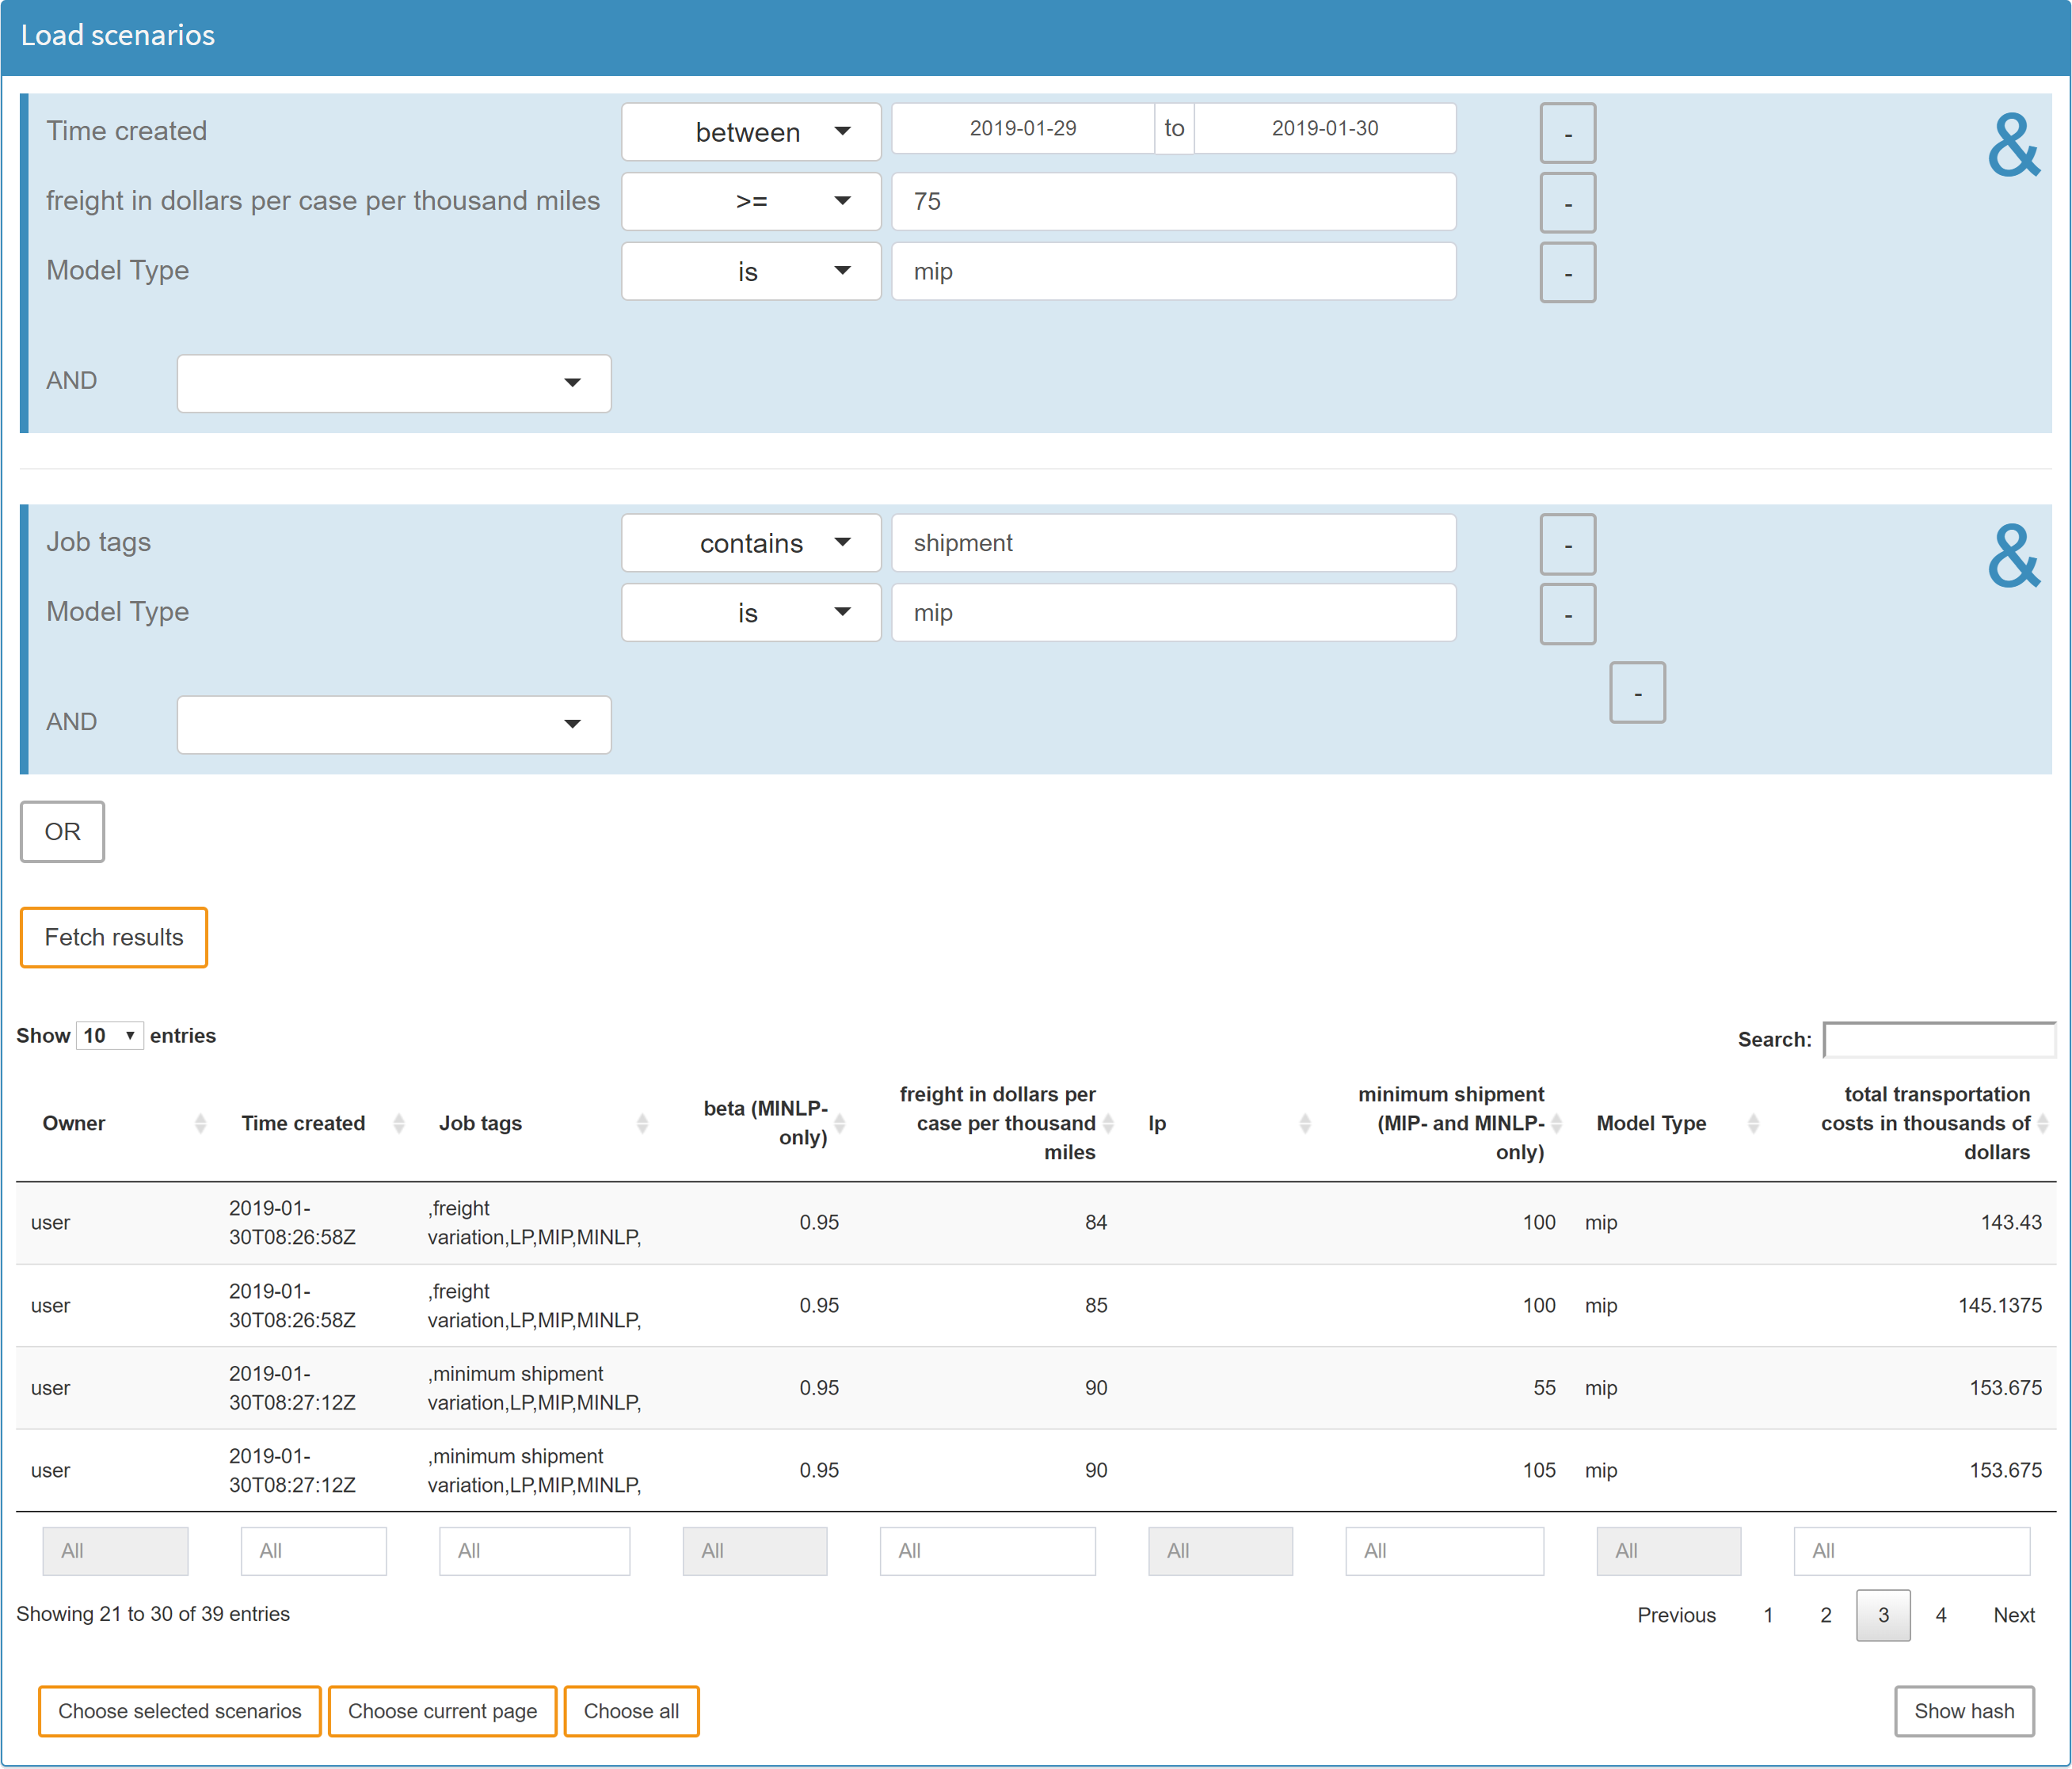Expand first block's AND field dropdown
This screenshot has height=1769, width=2072.
(393, 383)
